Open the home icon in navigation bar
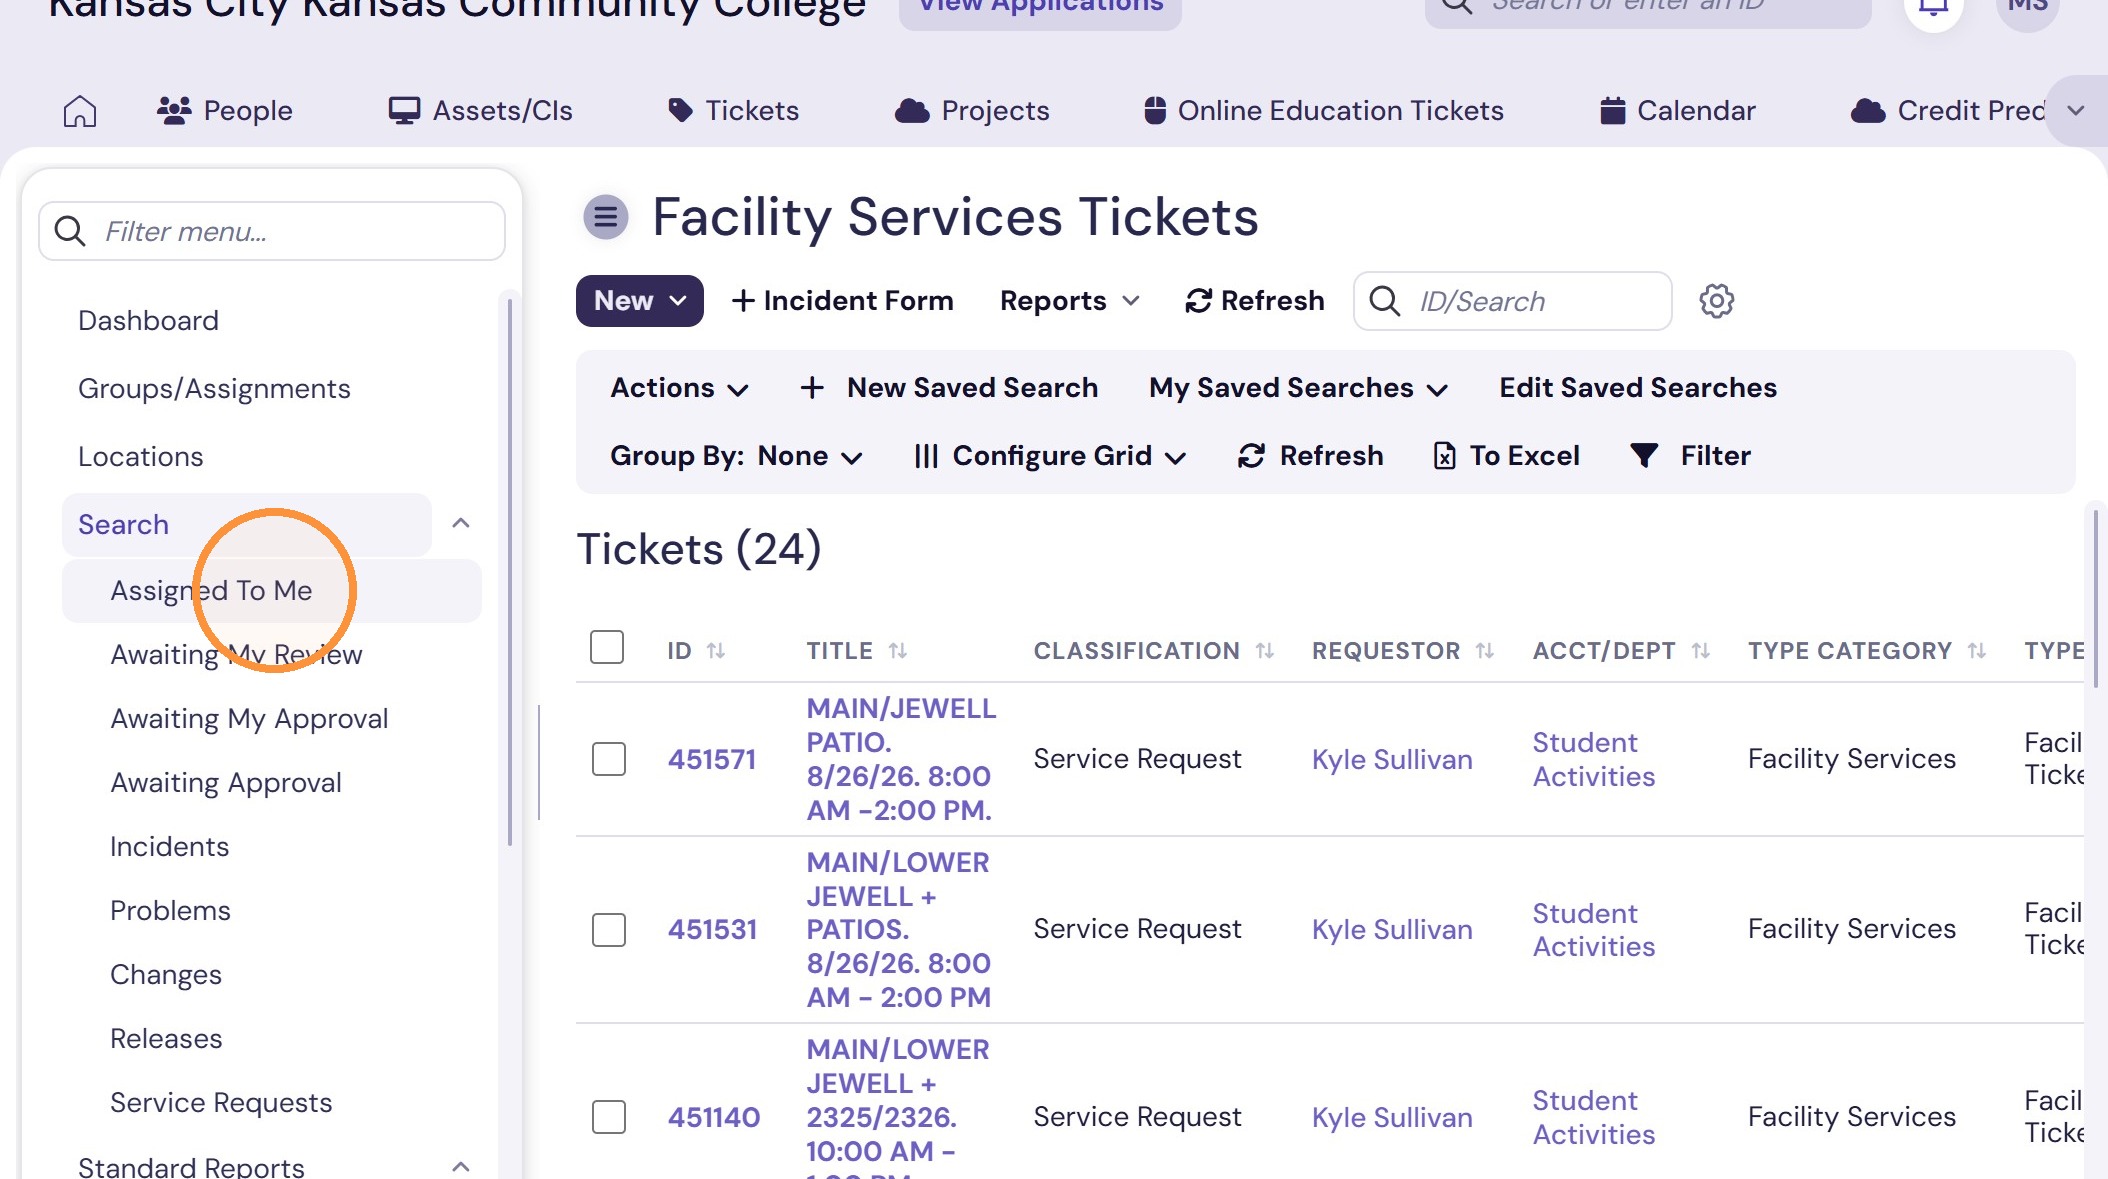Image resolution: width=2108 pixels, height=1179 pixels. point(80,111)
